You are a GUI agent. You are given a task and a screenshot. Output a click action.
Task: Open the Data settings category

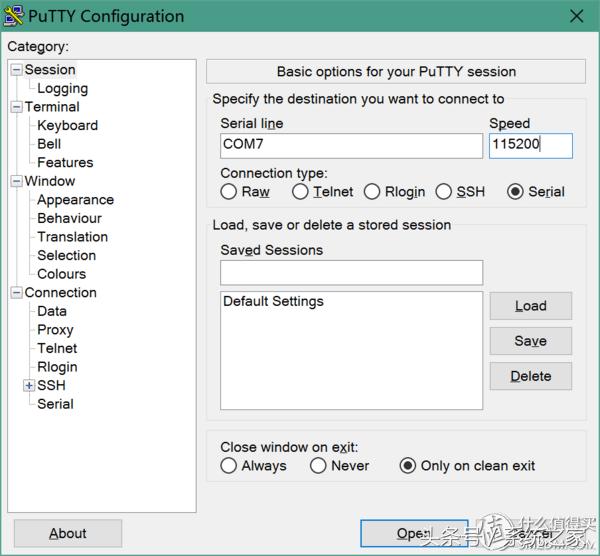click(x=52, y=311)
